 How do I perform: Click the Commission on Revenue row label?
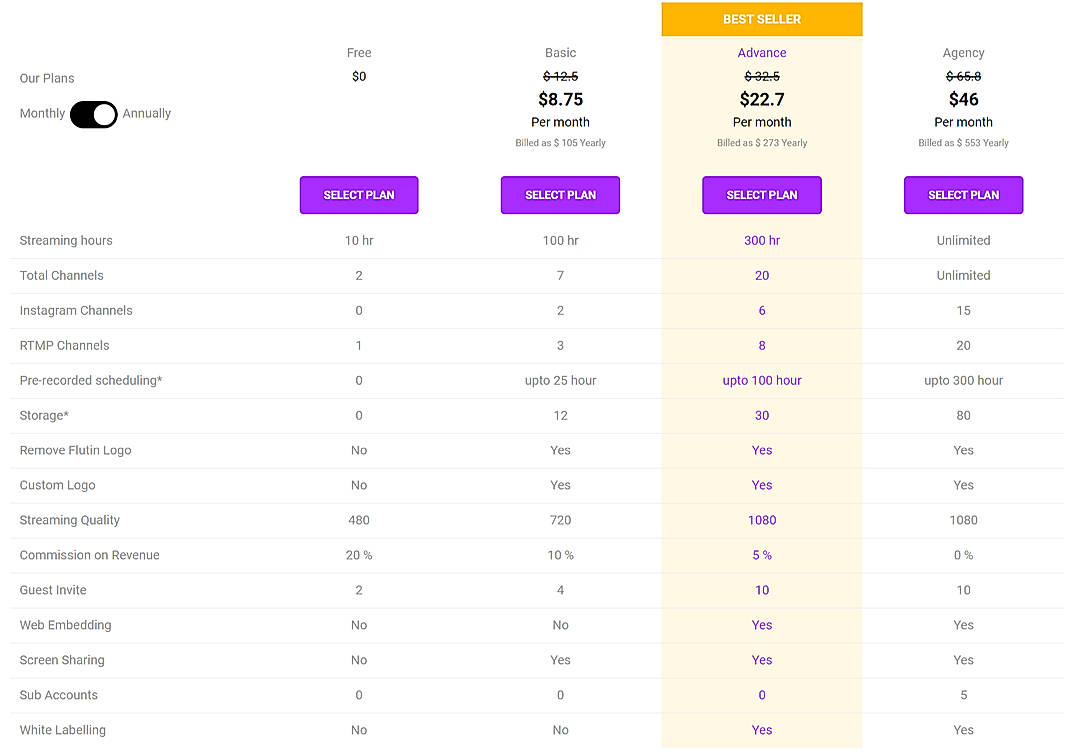click(x=91, y=555)
